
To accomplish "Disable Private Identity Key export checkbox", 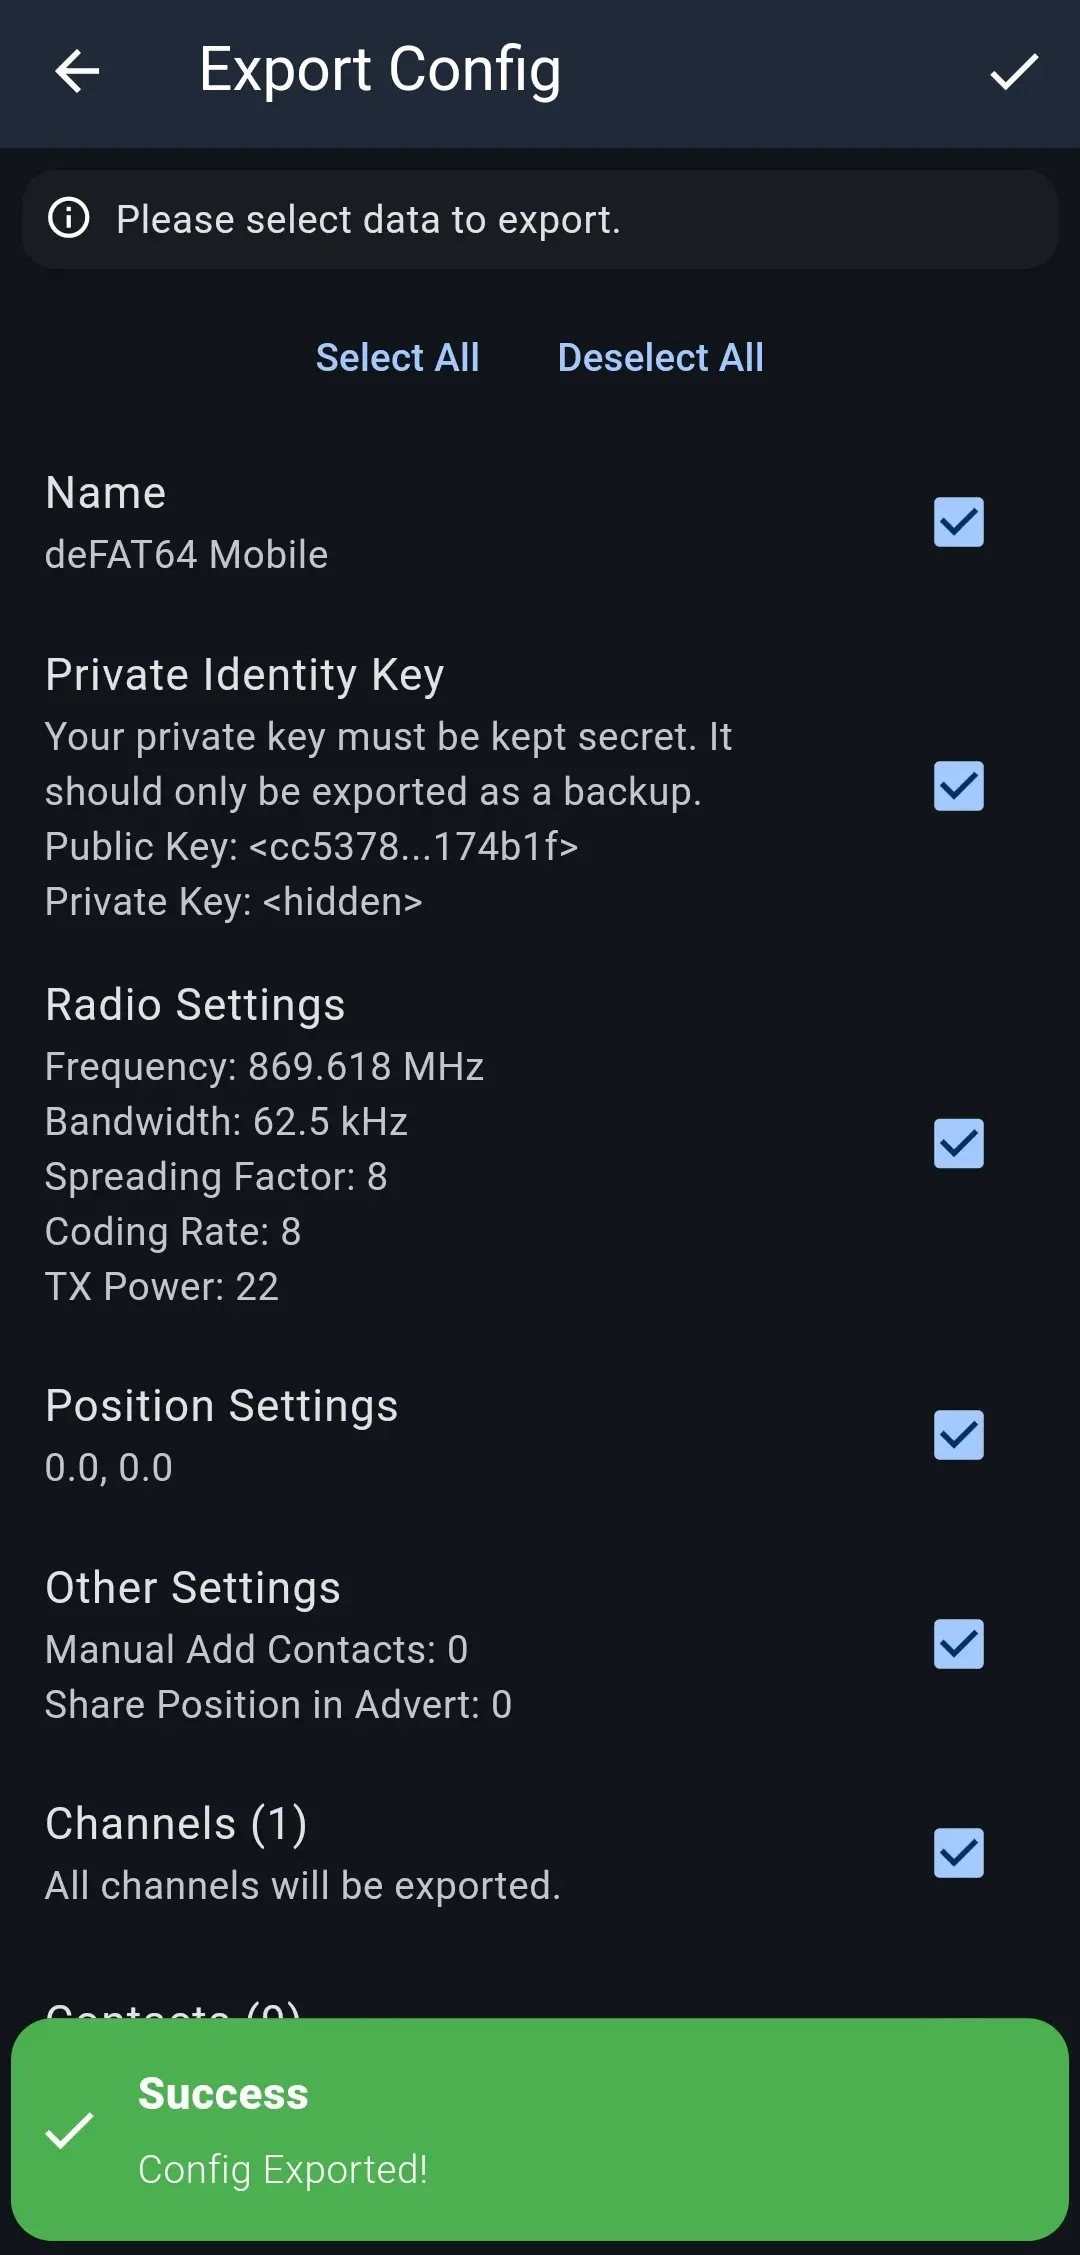I will click(x=958, y=786).
